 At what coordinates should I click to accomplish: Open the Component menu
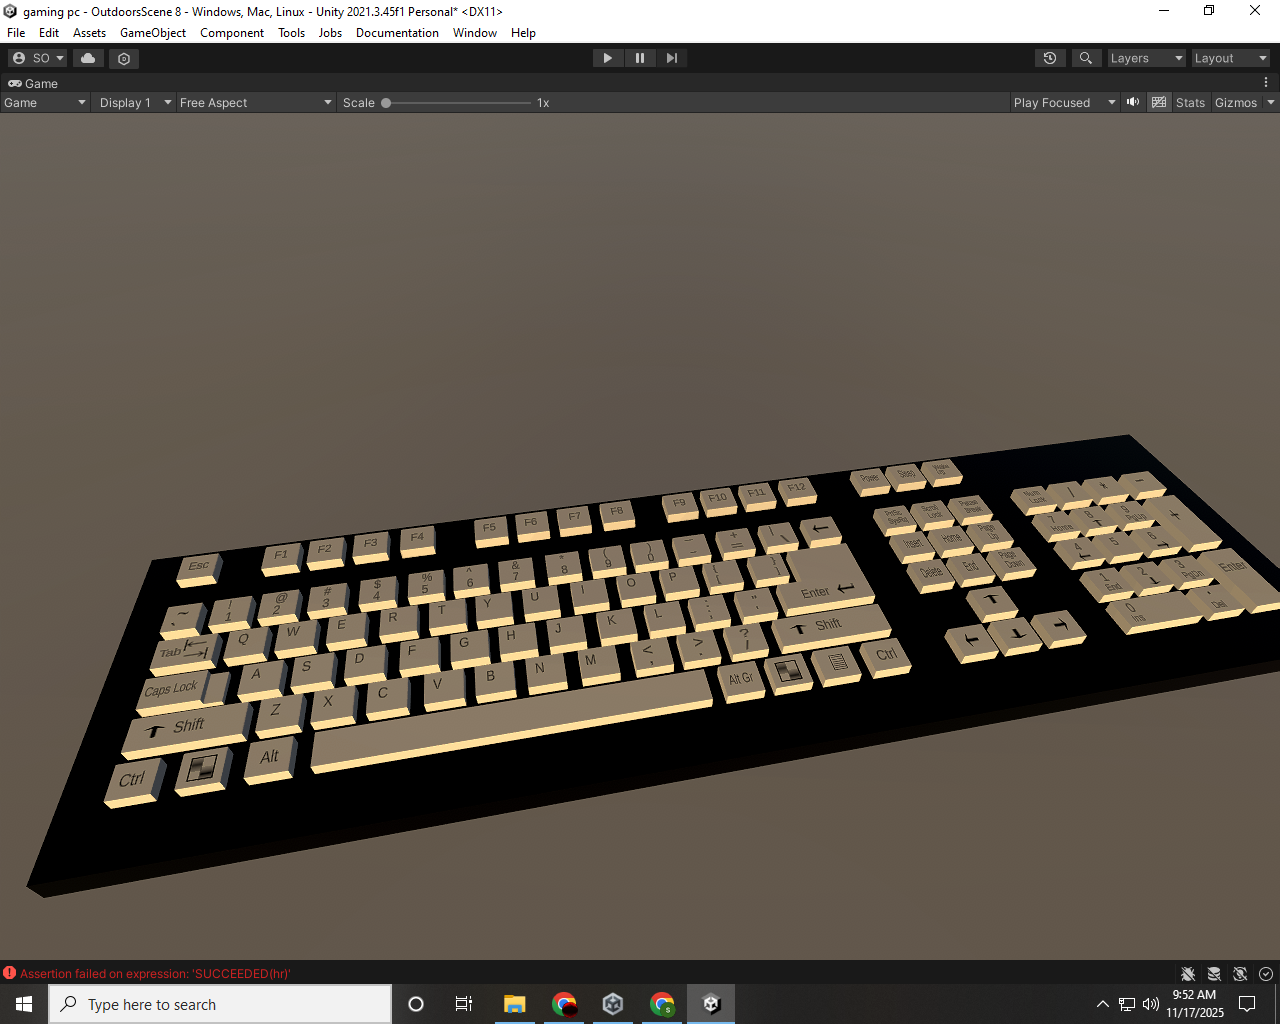click(232, 32)
